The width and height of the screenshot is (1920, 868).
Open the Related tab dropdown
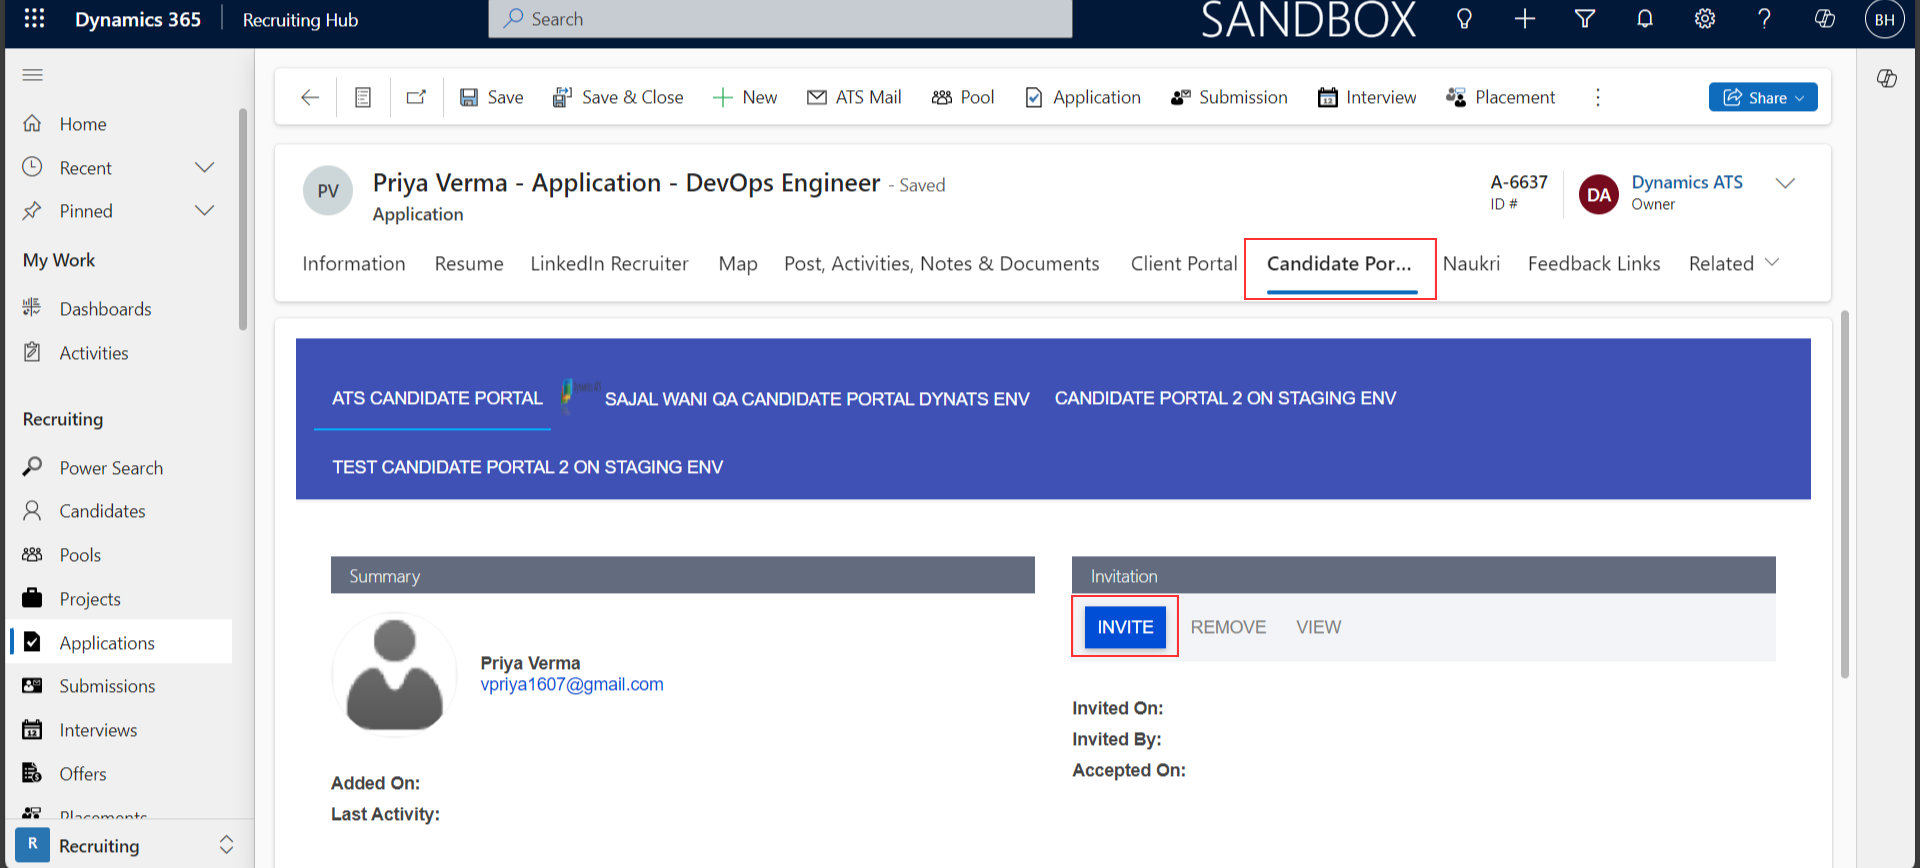pyautogui.click(x=1734, y=263)
